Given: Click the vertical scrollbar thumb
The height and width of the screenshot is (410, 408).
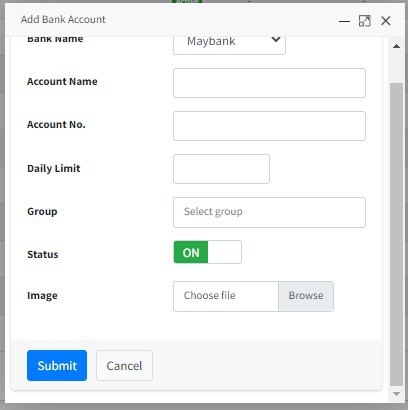Looking at the screenshot, I should point(396,235).
